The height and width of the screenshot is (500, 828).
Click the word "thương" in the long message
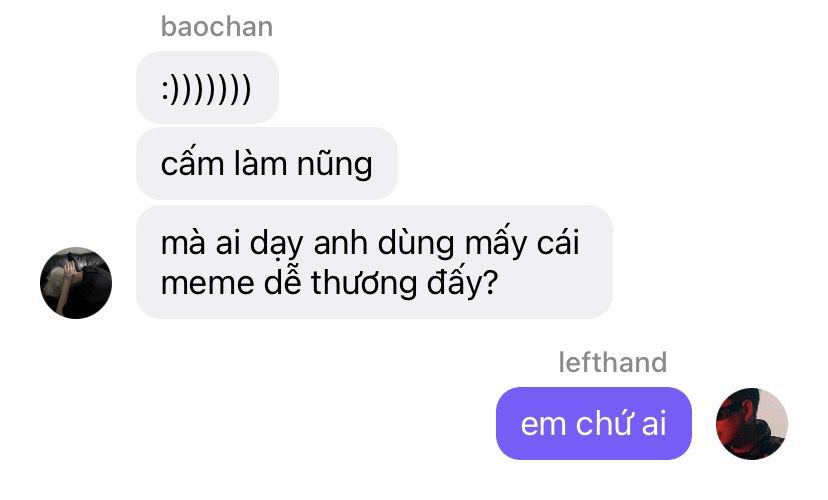(x=364, y=283)
